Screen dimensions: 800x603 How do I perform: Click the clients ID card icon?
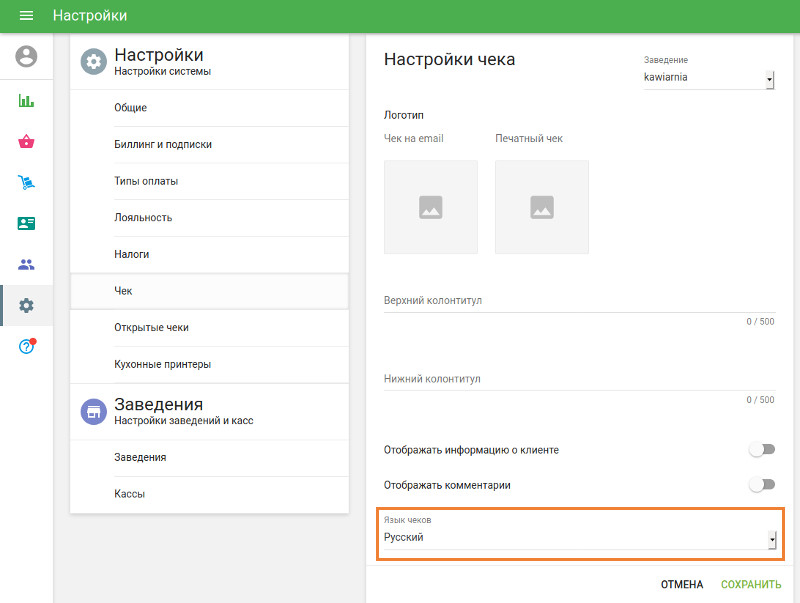[25, 223]
